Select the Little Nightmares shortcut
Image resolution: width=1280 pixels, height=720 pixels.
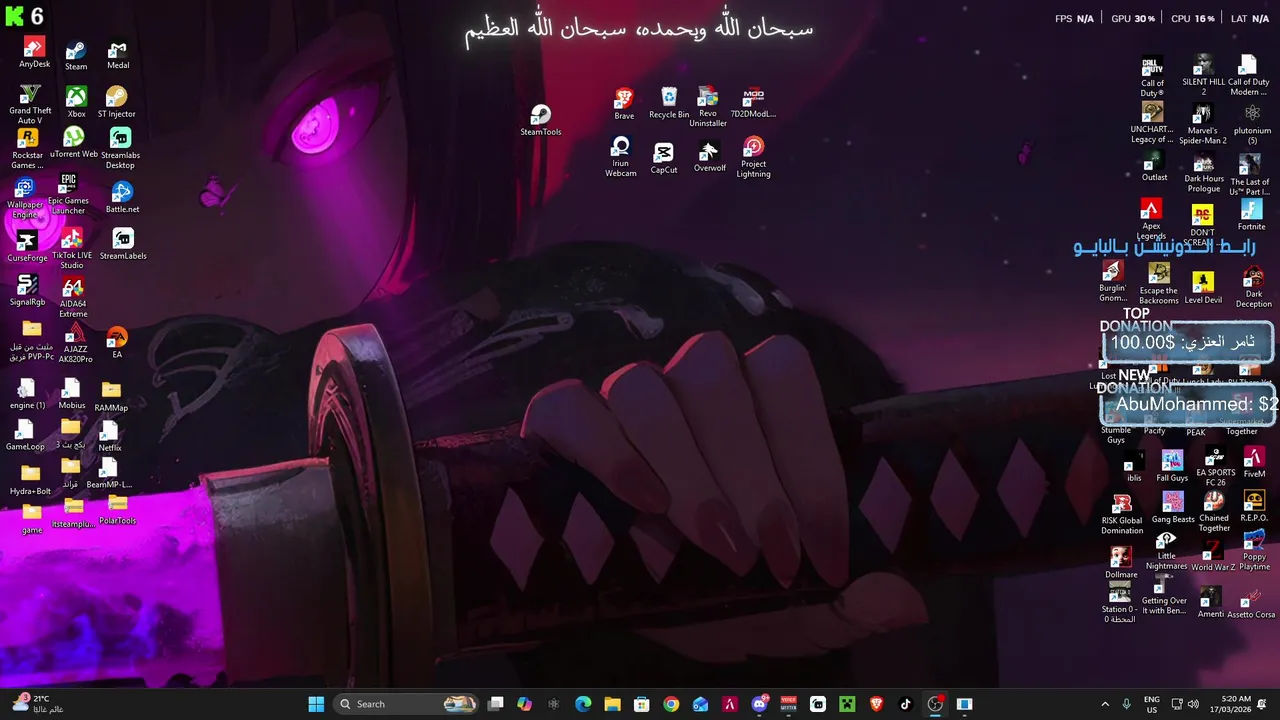(x=1166, y=551)
